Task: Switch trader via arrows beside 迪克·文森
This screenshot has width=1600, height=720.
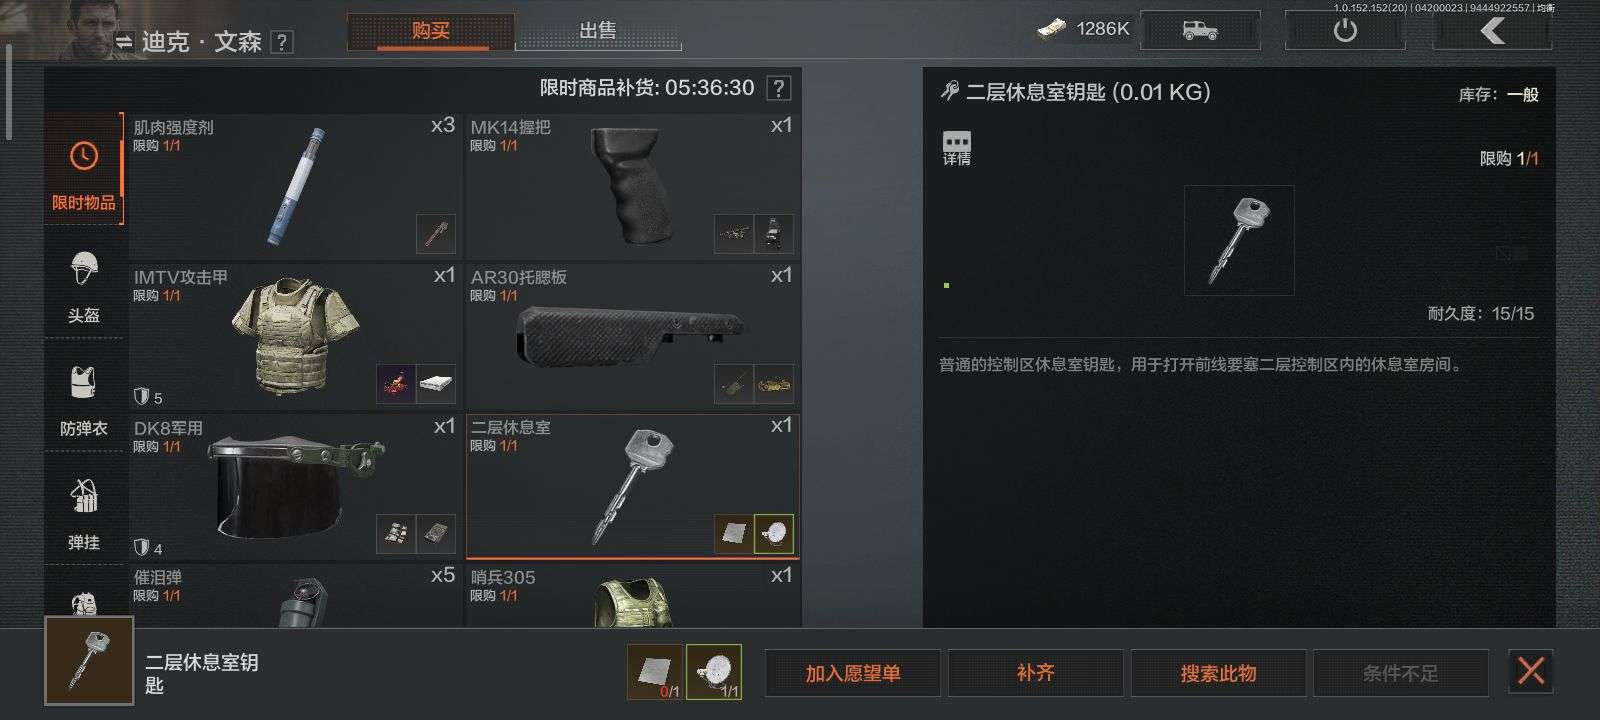Action: point(124,42)
